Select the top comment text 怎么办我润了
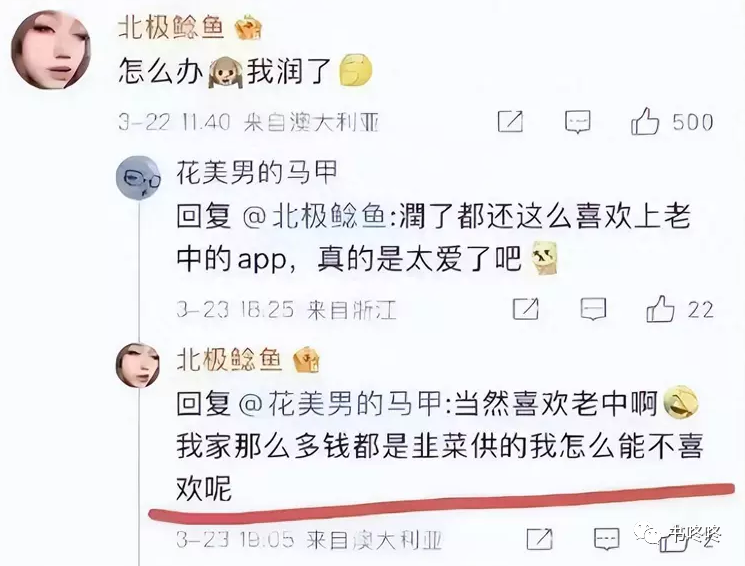Screen dimensions: 745x566 pos(245,71)
